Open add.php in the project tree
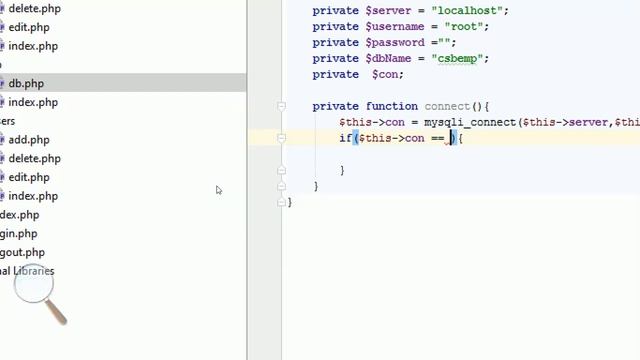Screen dimensions: 640x360 tap(29, 140)
